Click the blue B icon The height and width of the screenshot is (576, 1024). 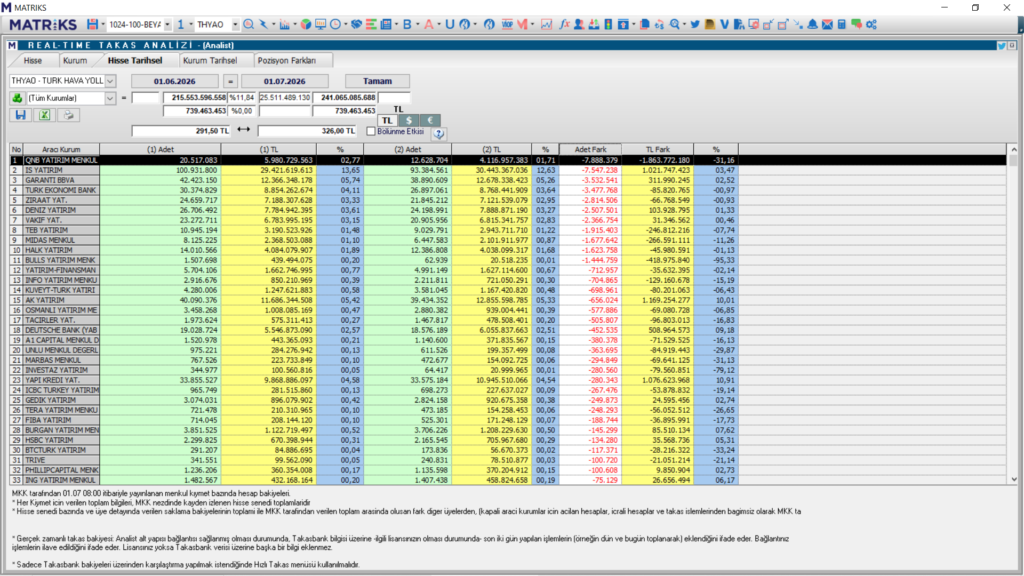[407, 24]
